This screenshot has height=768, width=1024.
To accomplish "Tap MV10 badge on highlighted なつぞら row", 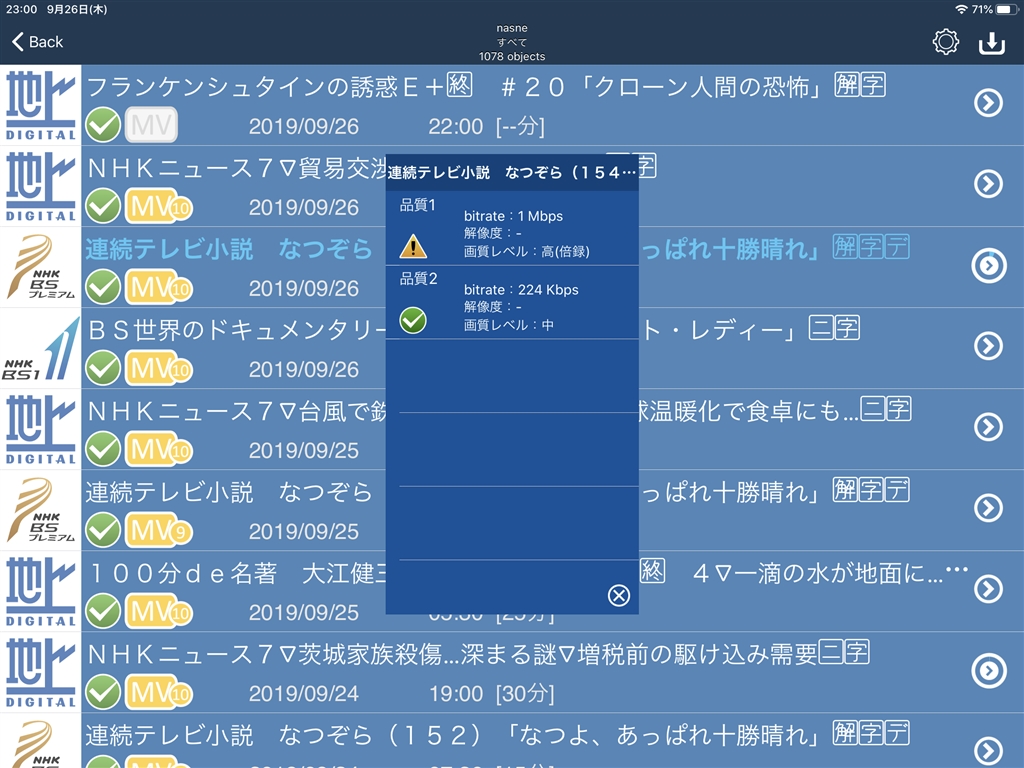I will click(159, 287).
